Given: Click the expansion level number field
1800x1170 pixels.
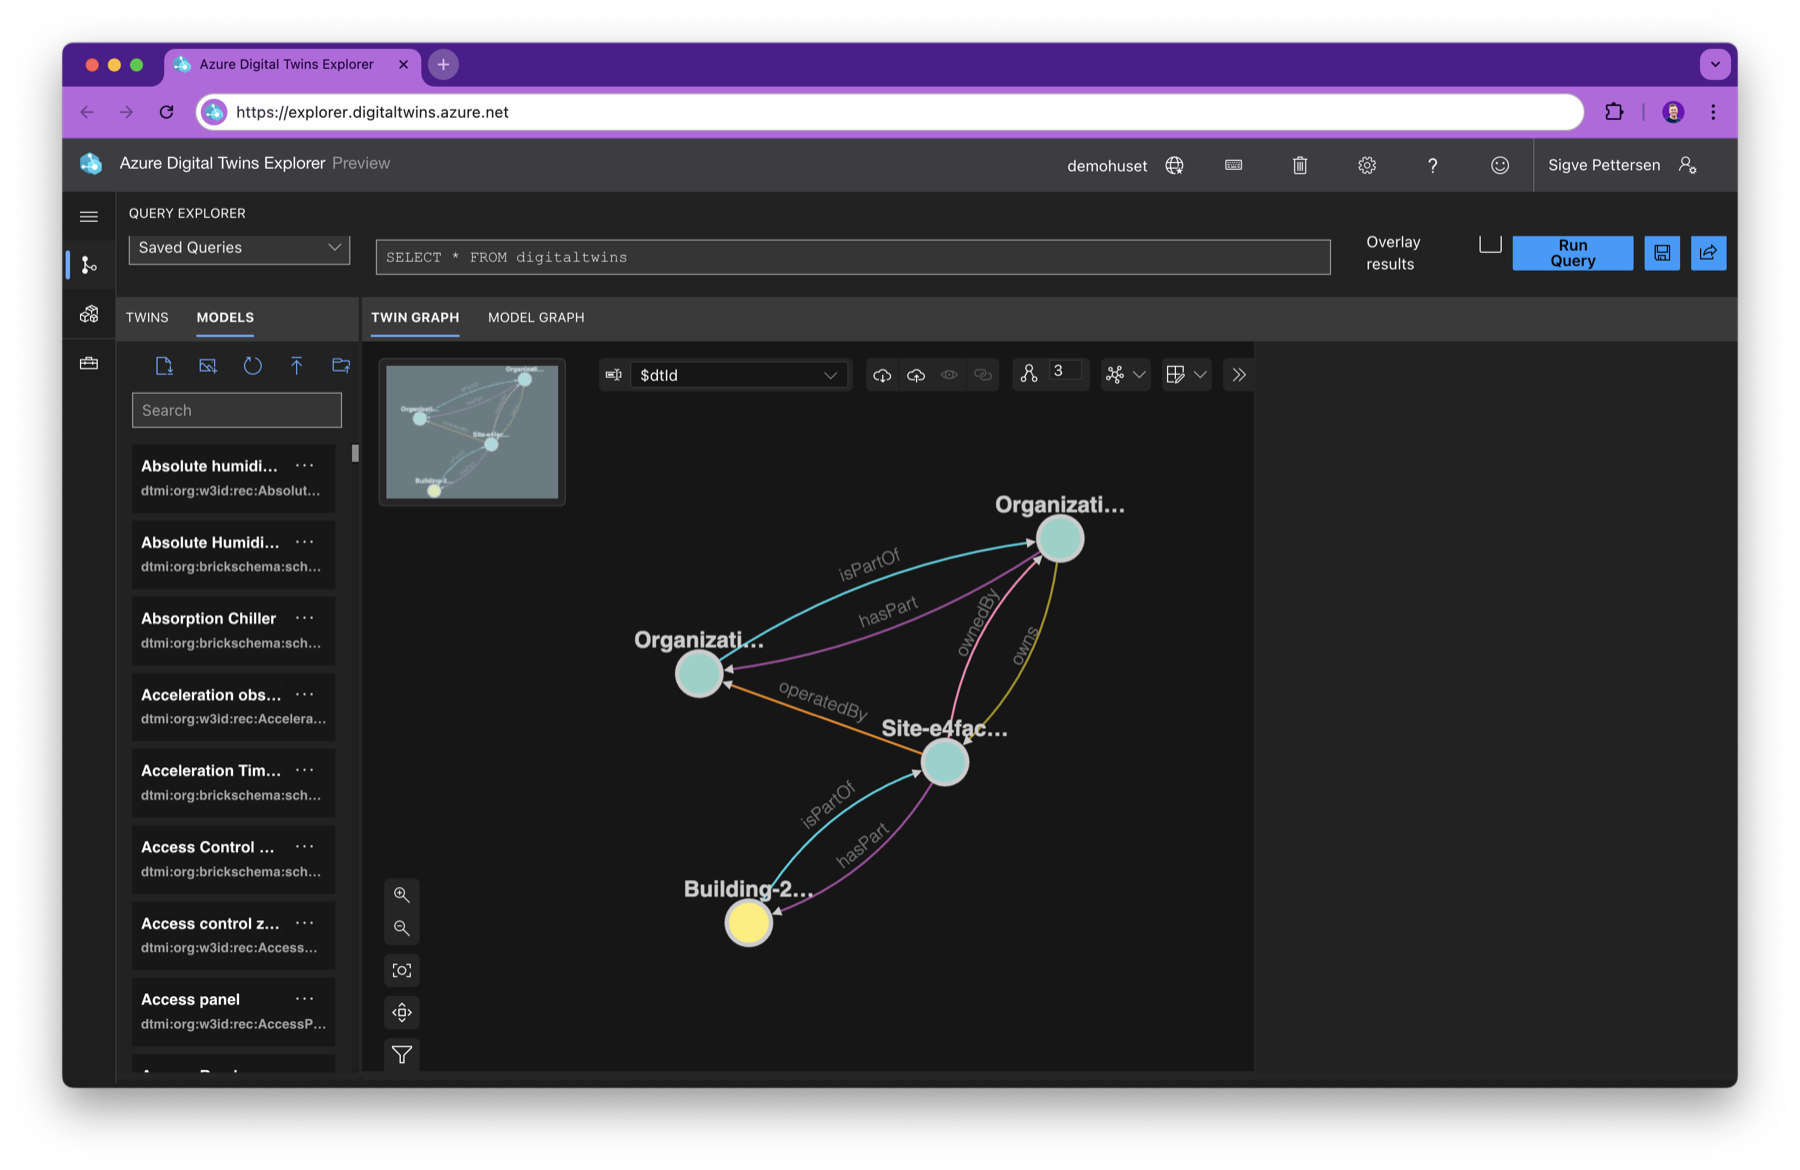Looking at the screenshot, I should (x=1066, y=372).
